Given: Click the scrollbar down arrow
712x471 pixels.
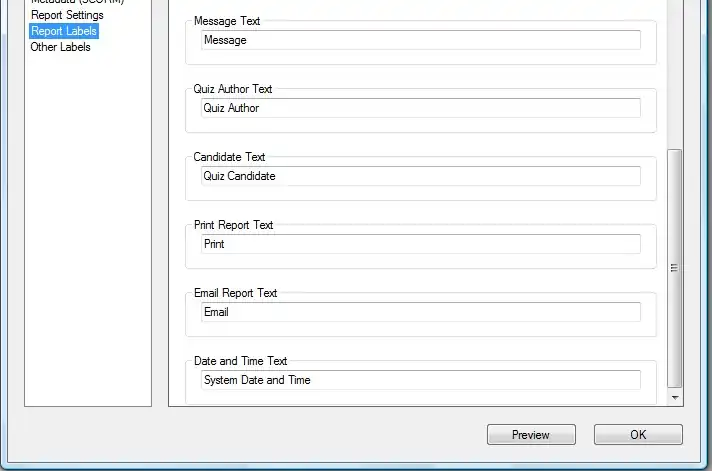Looking at the screenshot, I should point(674,397).
